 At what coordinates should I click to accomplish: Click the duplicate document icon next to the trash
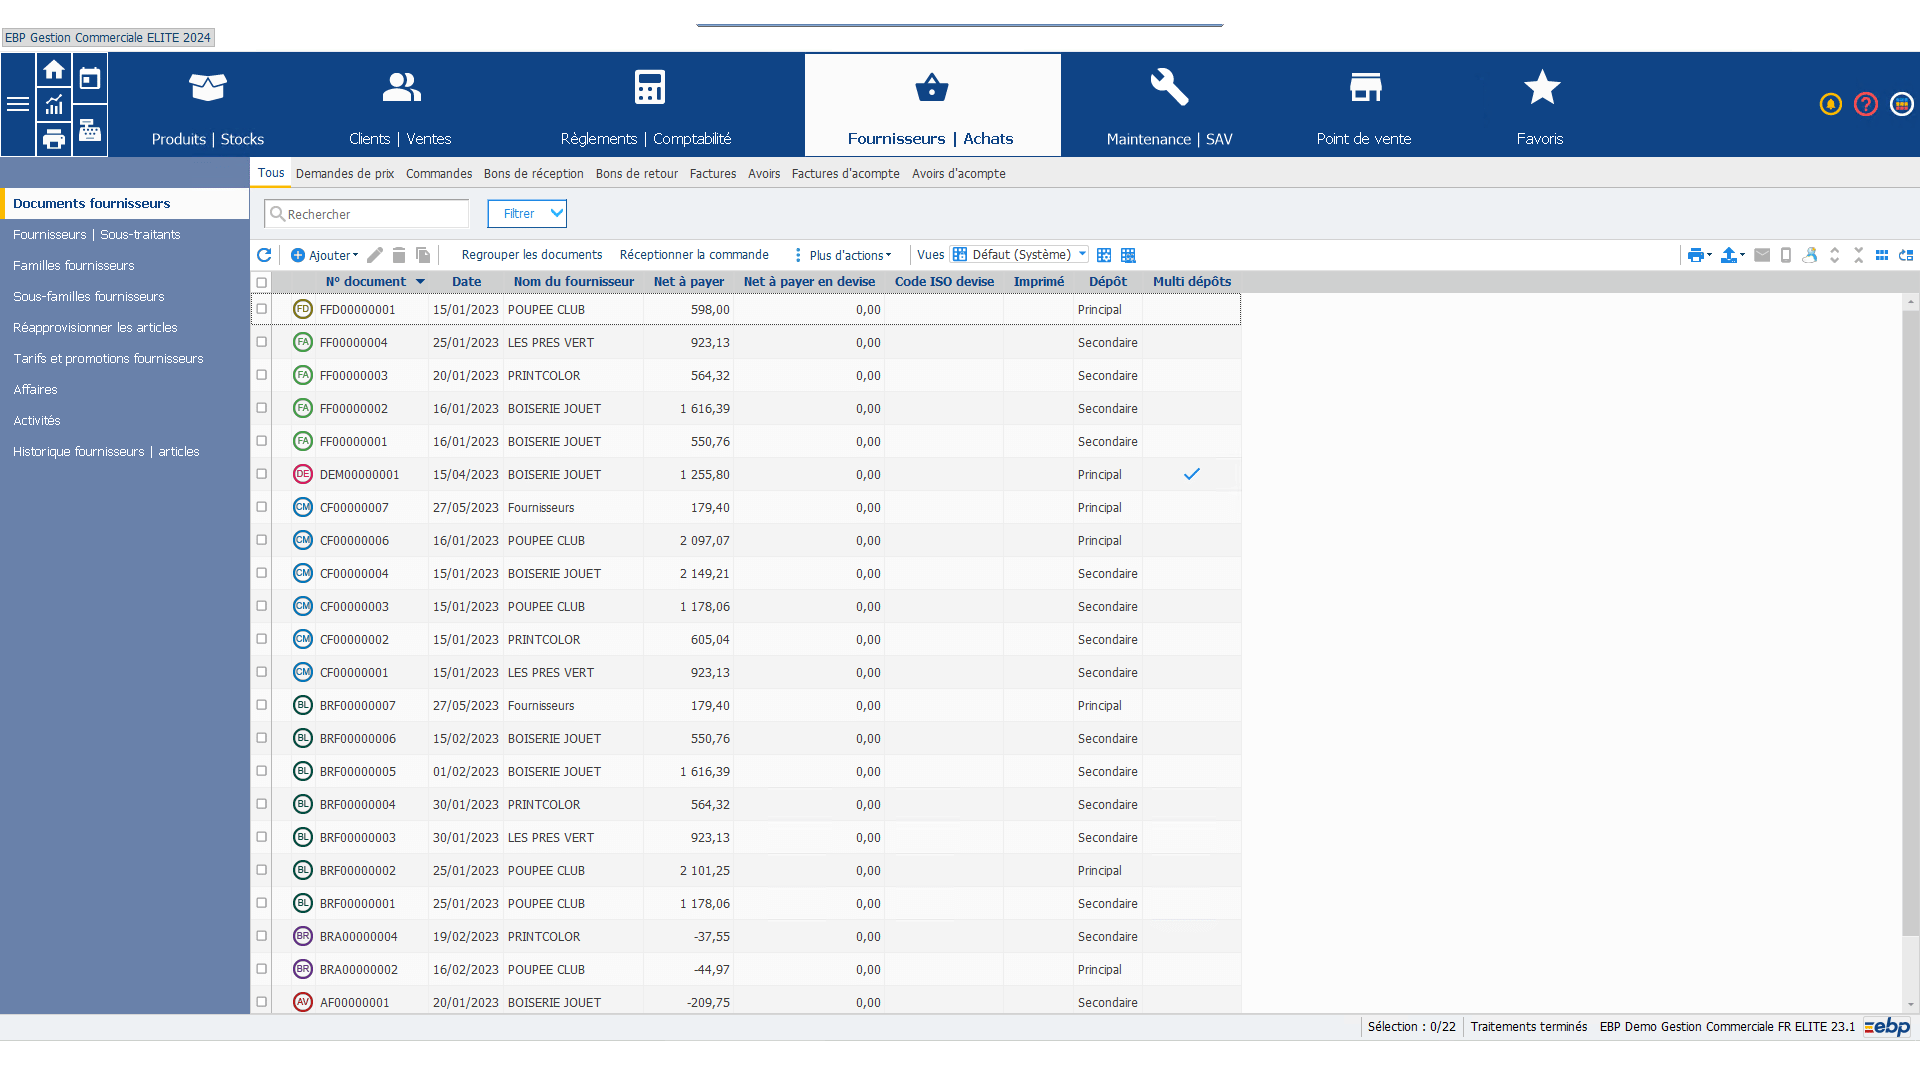[x=423, y=255]
